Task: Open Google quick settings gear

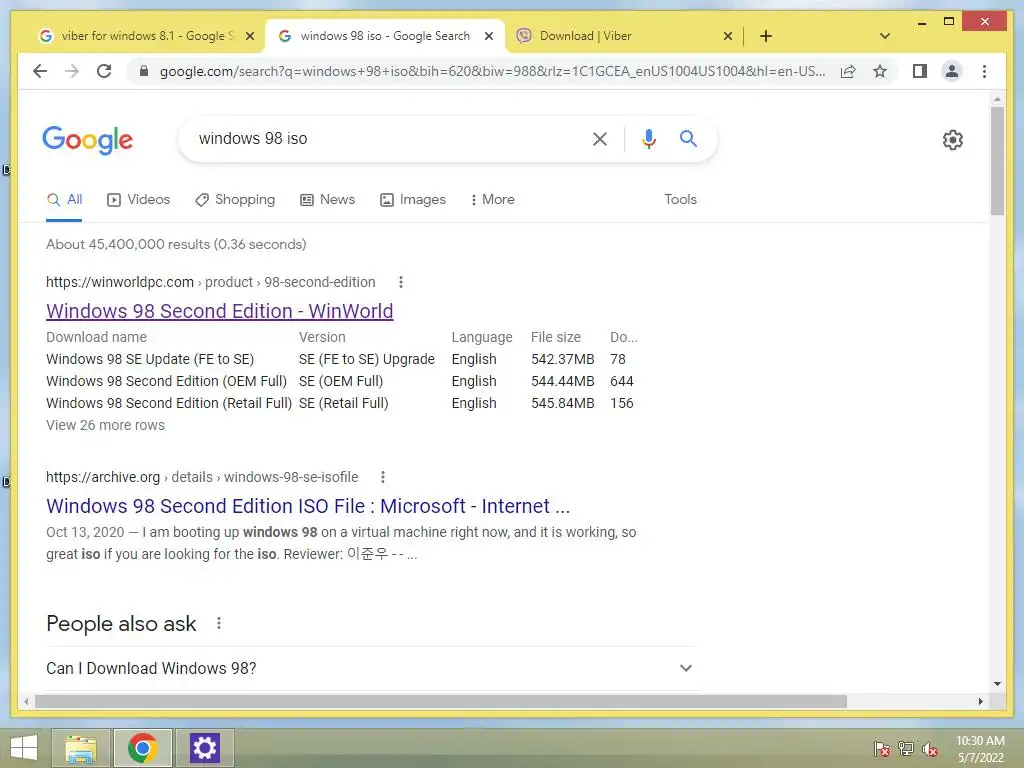Action: coord(952,139)
